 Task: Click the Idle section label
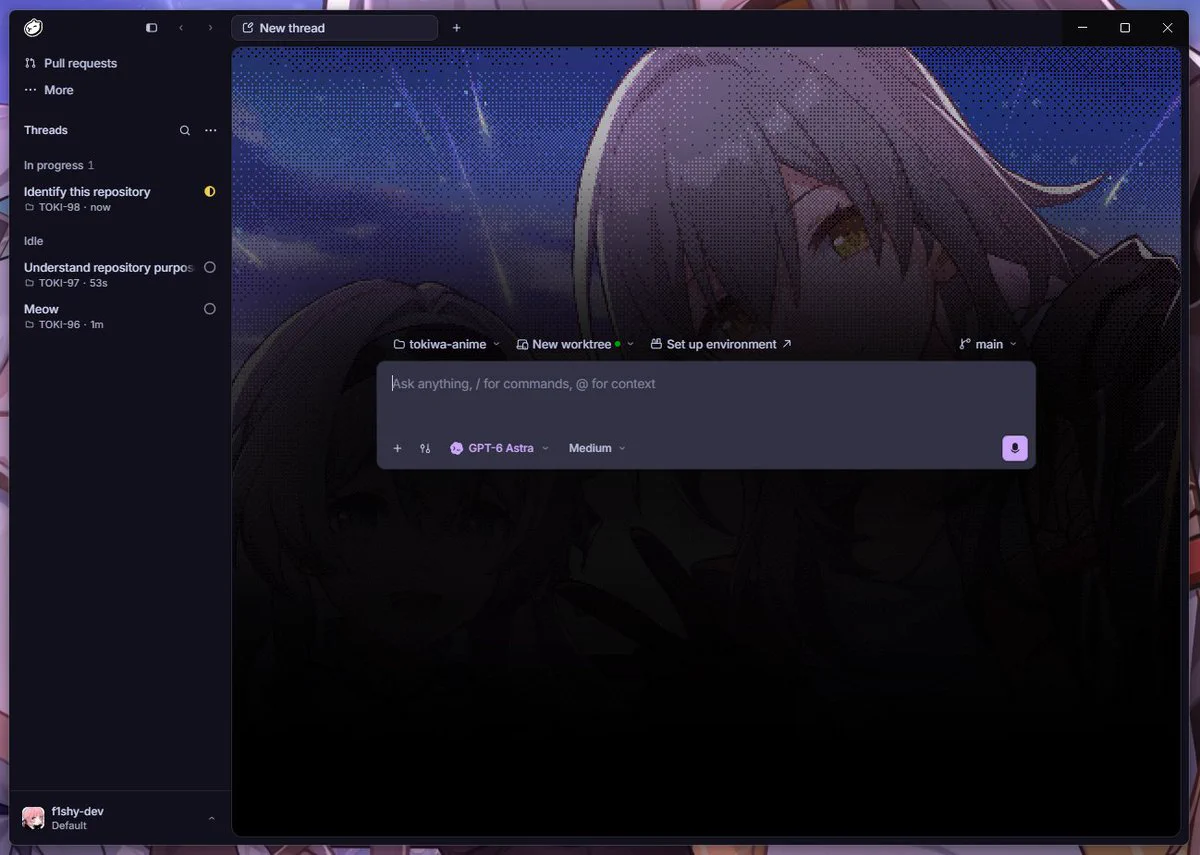pyautogui.click(x=34, y=241)
